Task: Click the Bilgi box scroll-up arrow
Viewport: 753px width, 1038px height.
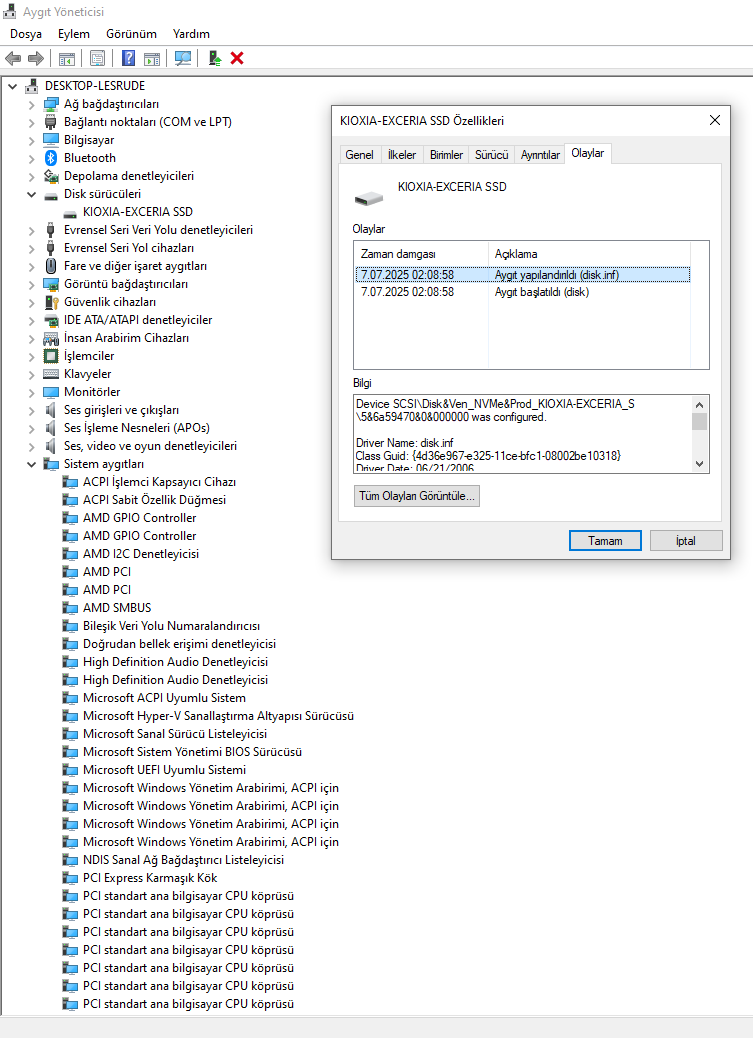Action: 699,404
